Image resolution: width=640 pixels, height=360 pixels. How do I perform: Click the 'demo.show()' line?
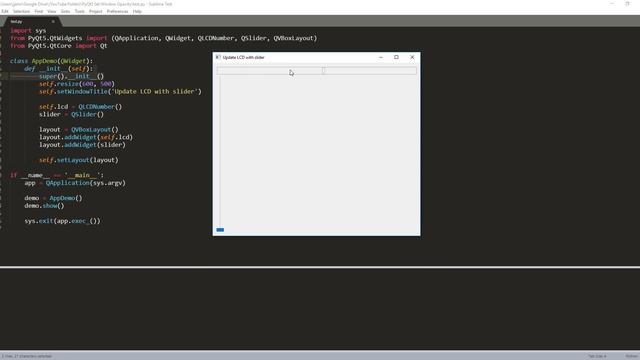pos(44,206)
